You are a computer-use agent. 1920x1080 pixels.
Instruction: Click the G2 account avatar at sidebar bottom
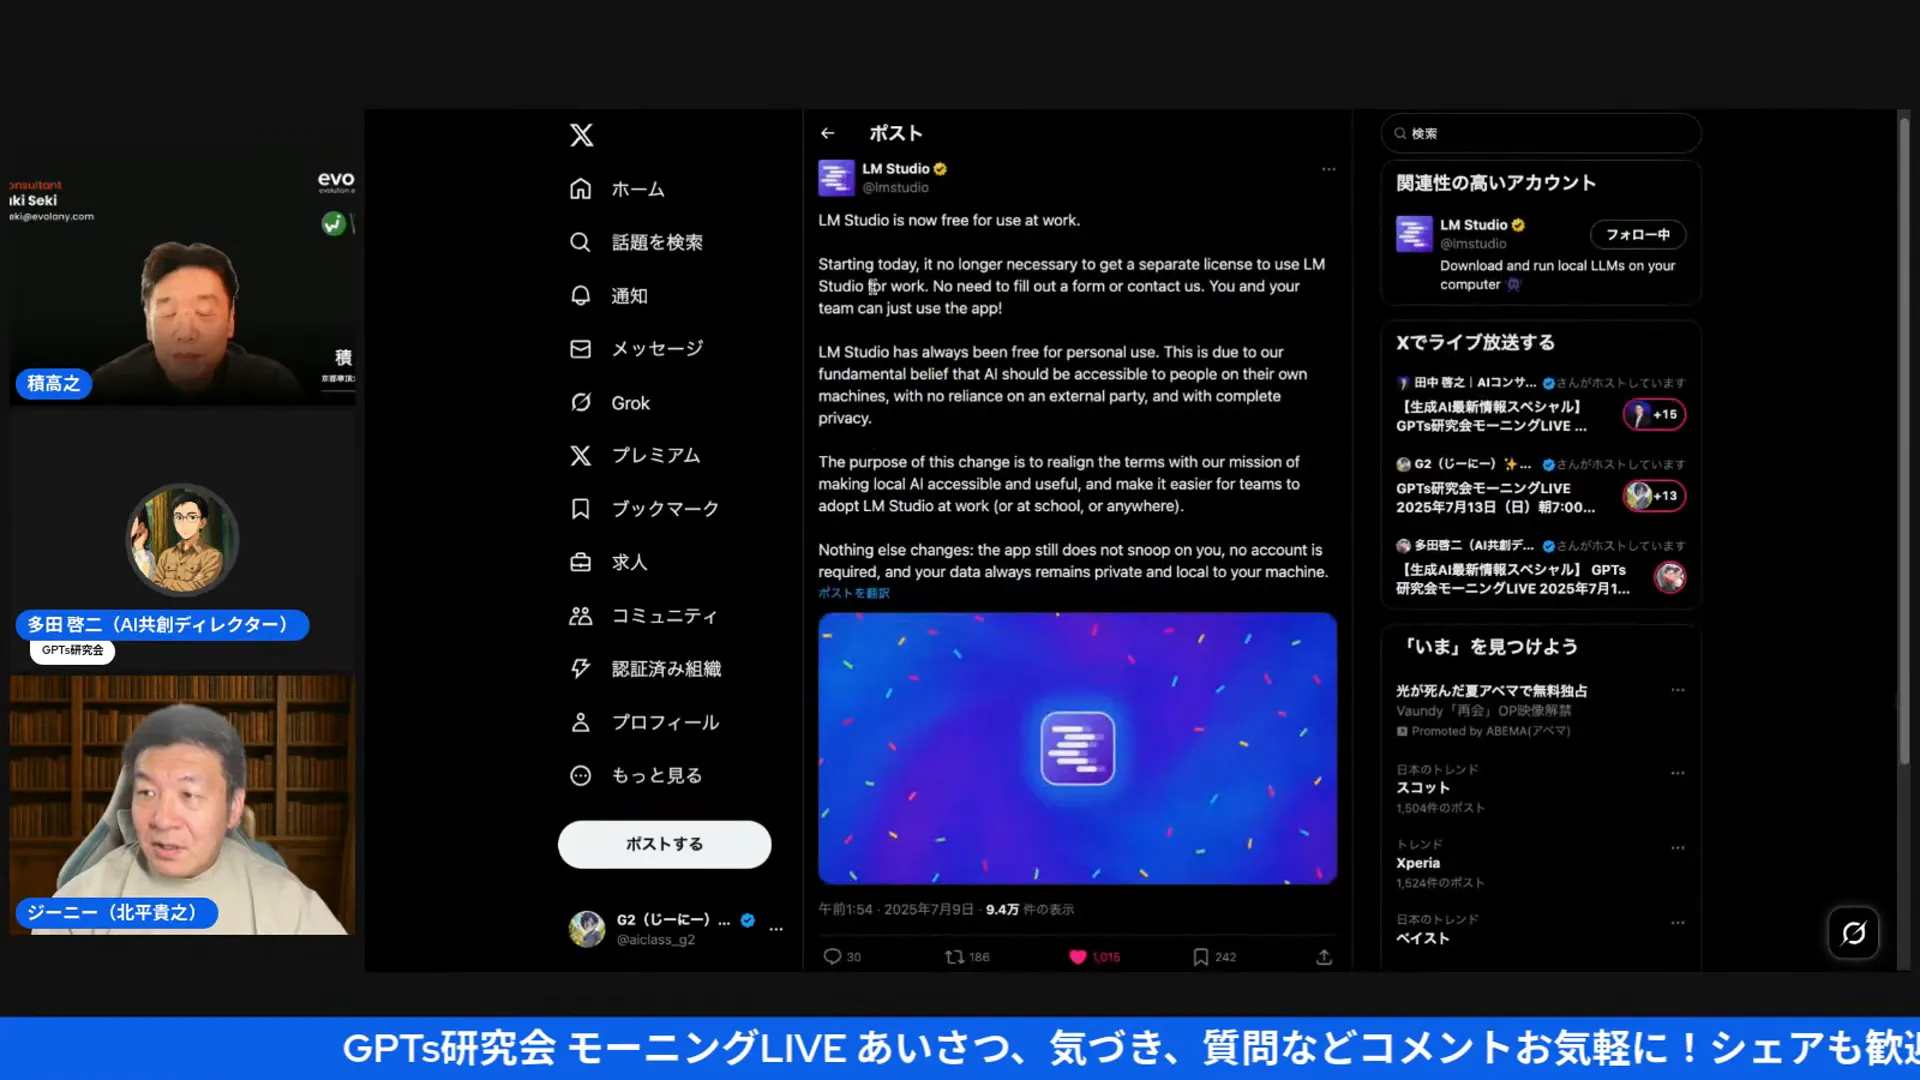click(587, 929)
